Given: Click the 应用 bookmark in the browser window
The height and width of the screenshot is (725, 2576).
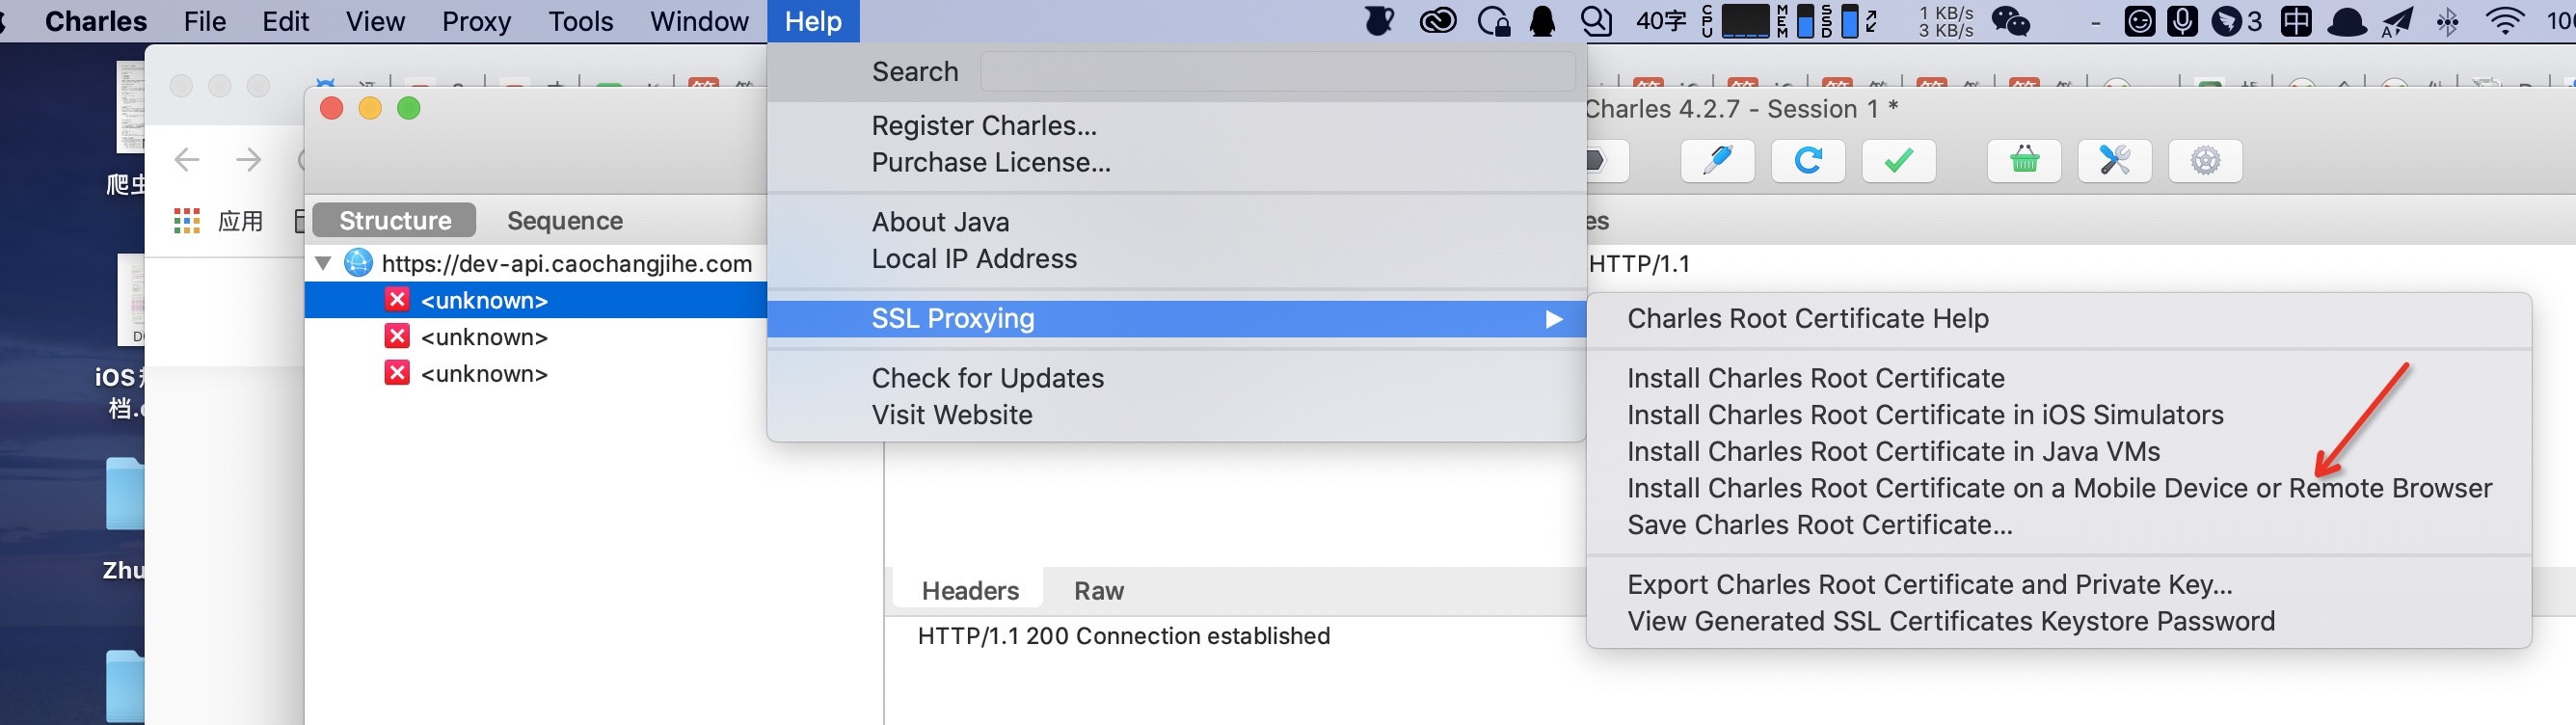Looking at the screenshot, I should pos(240,221).
